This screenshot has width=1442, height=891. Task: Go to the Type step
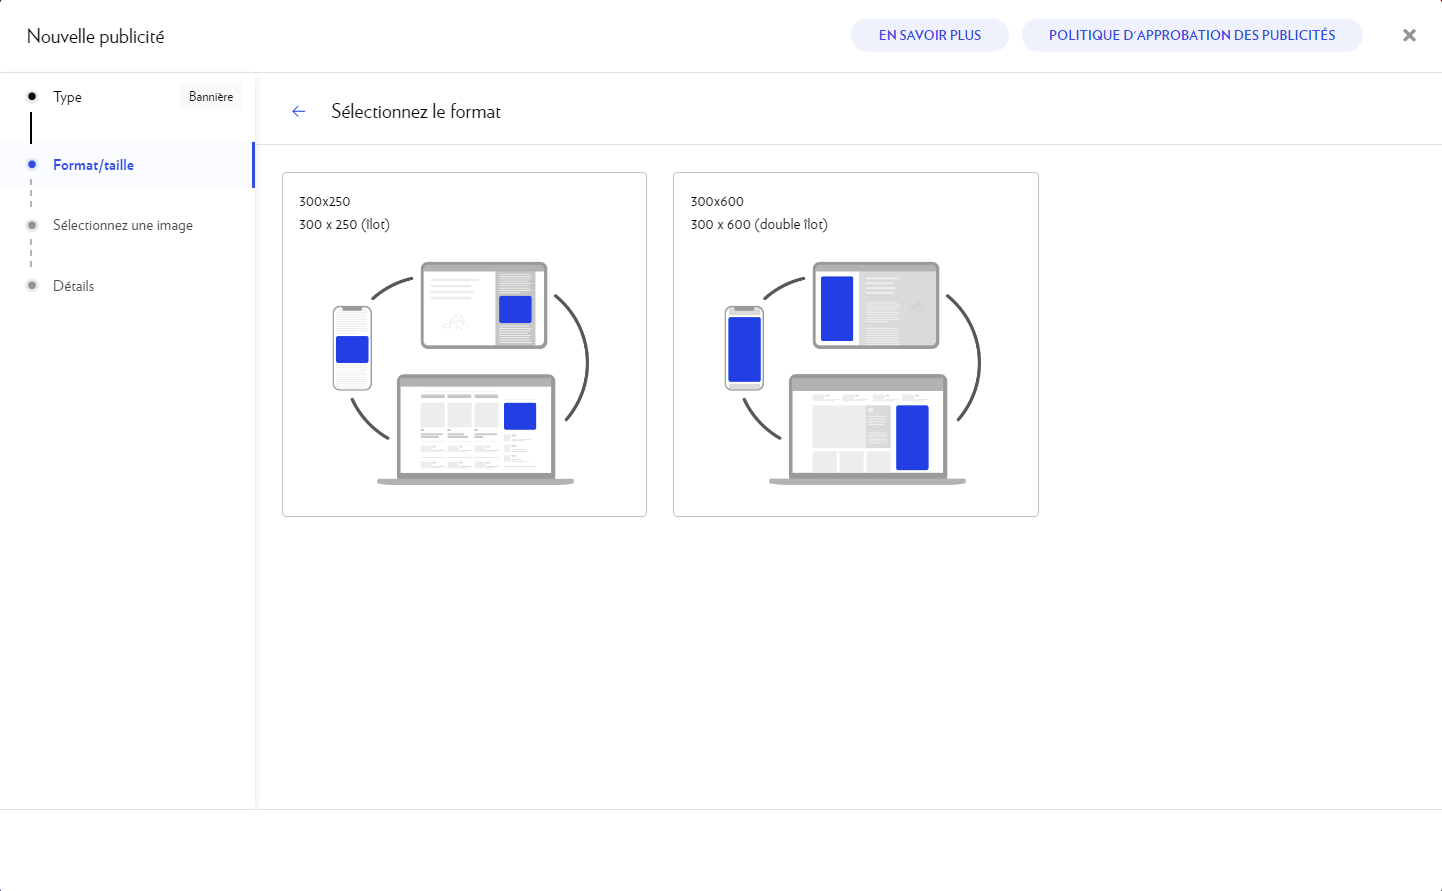point(68,97)
